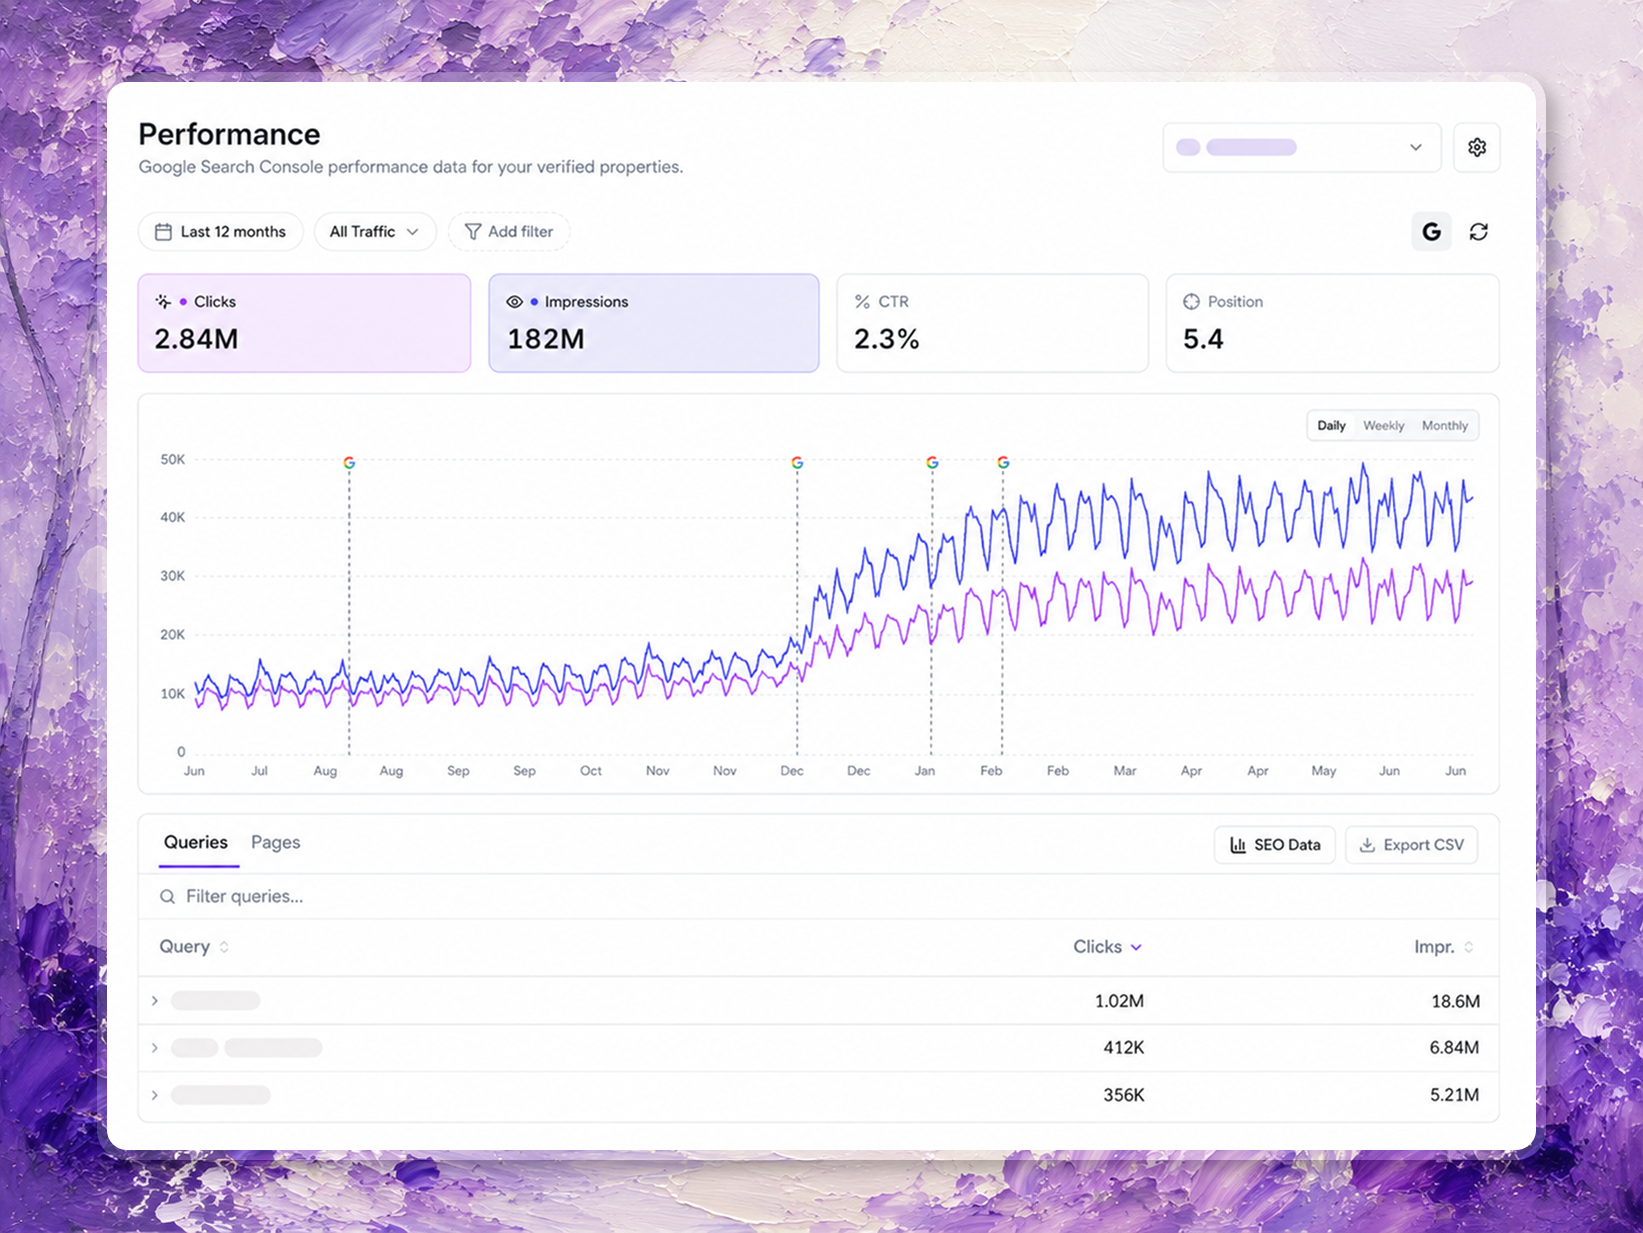
Task: Click the Google update marker near January
Action: click(932, 463)
